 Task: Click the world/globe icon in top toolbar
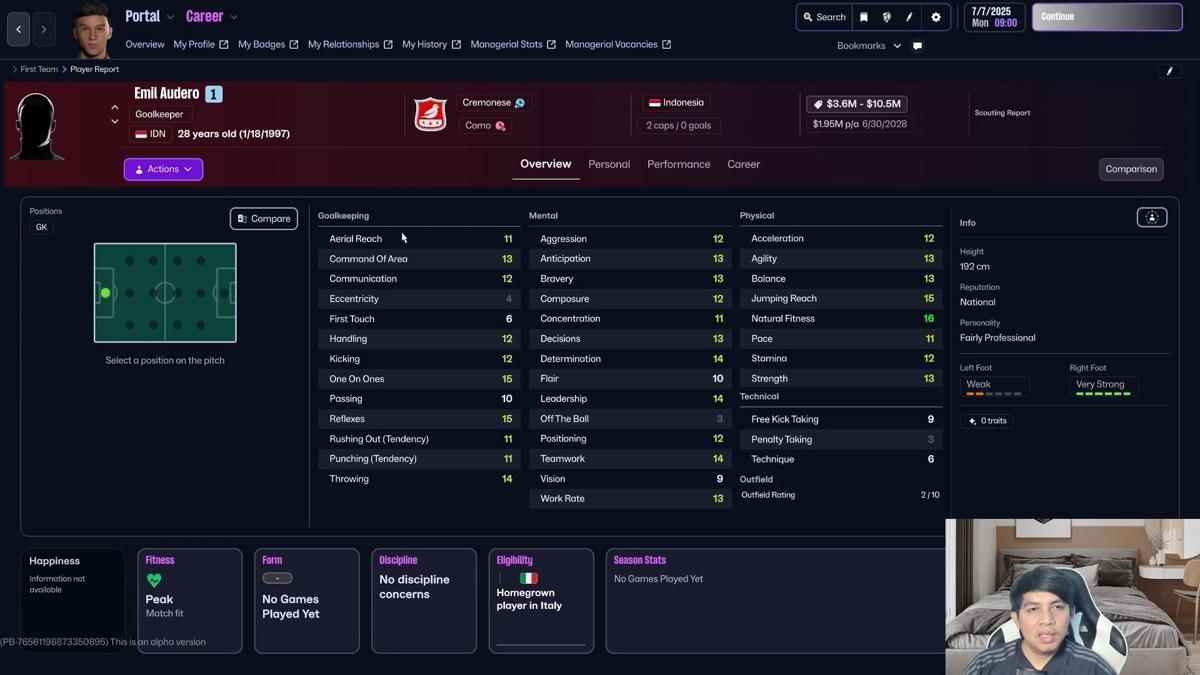click(x=887, y=17)
